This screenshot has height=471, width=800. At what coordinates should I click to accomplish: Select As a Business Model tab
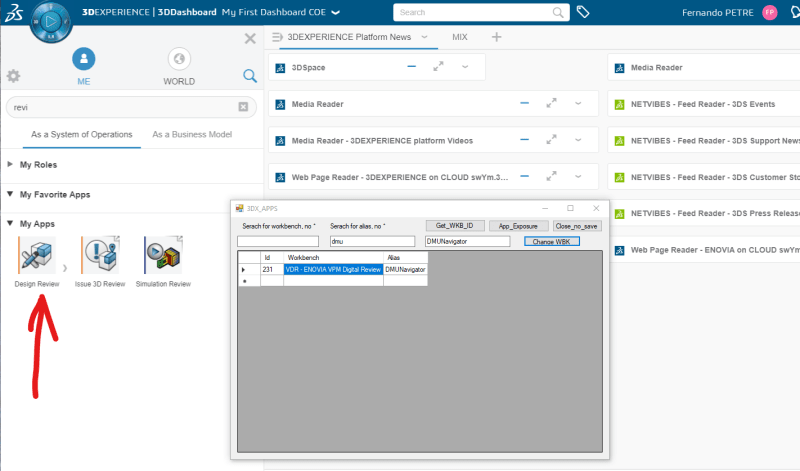click(x=192, y=134)
